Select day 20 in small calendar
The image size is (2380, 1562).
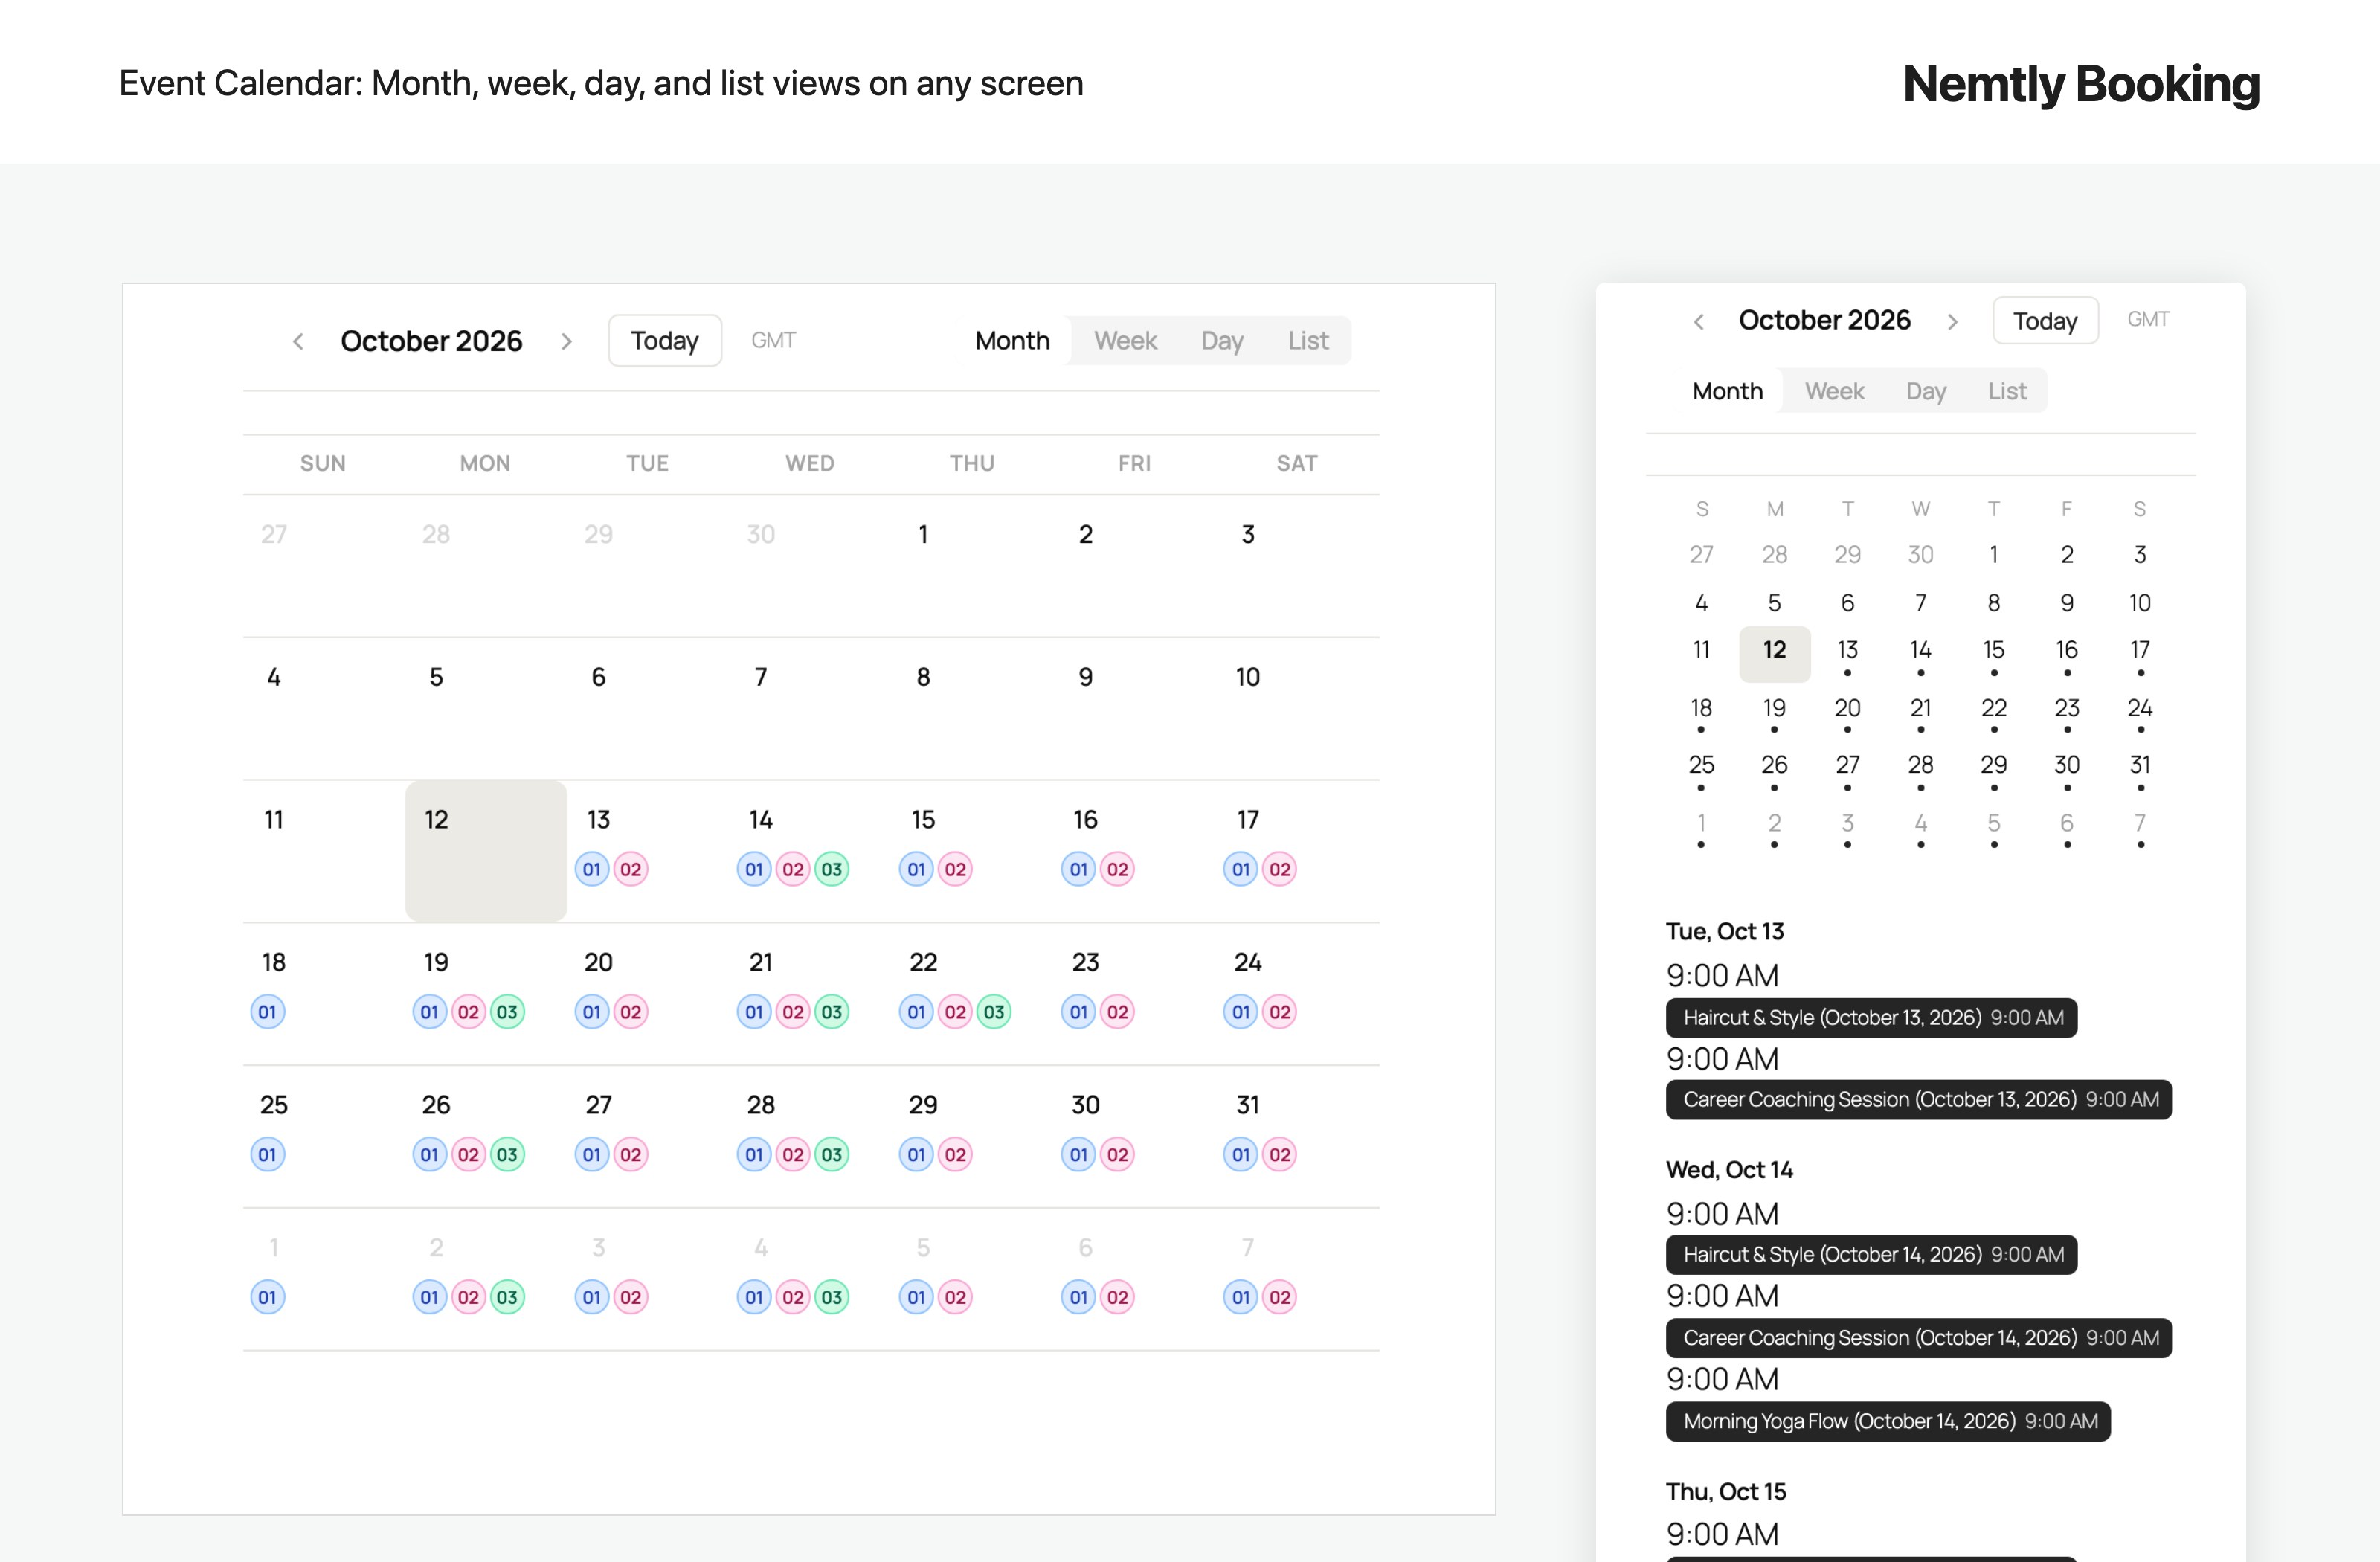click(1847, 708)
